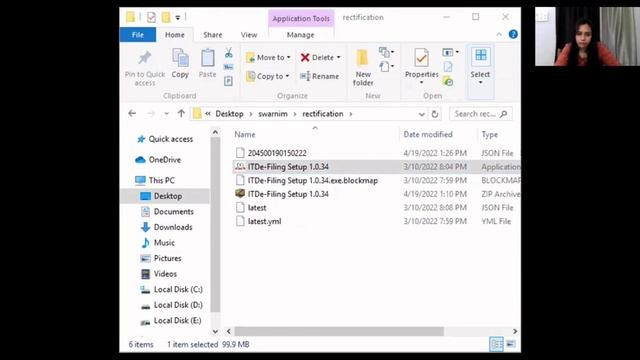The image size is (640, 360).
Task: Create a New folder
Action: tap(363, 67)
